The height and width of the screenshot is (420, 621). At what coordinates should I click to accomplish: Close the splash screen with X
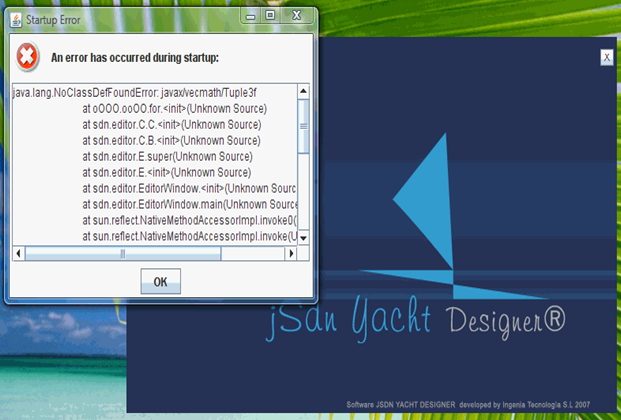click(x=606, y=58)
